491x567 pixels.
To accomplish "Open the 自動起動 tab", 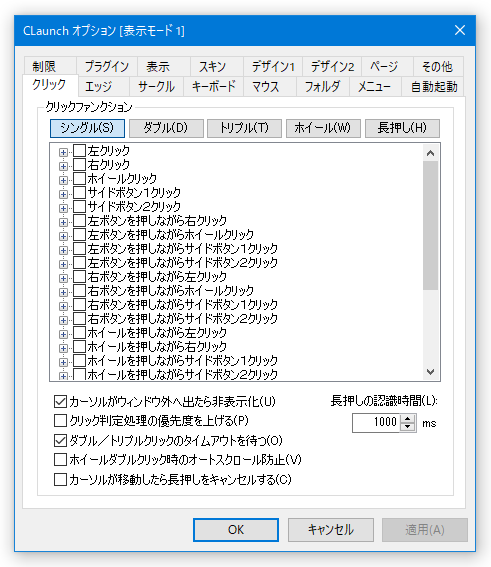I will pos(434,87).
